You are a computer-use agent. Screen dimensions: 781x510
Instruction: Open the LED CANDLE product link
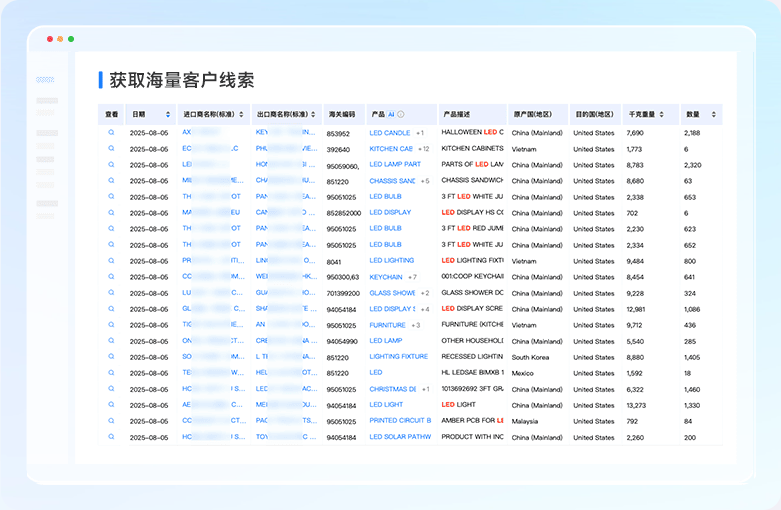coord(390,133)
